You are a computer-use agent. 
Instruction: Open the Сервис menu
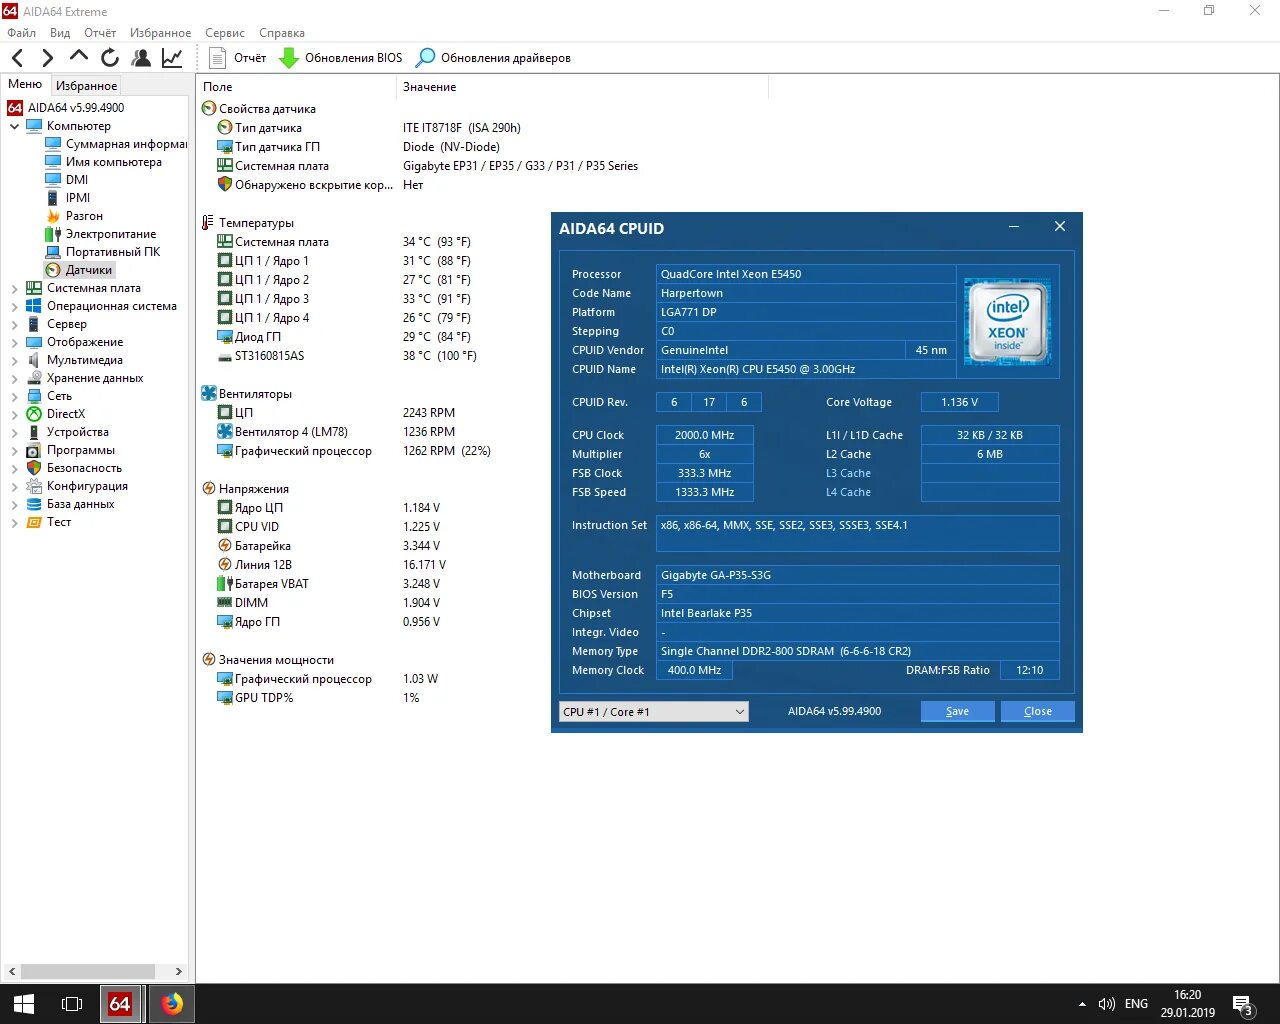tap(225, 33)
